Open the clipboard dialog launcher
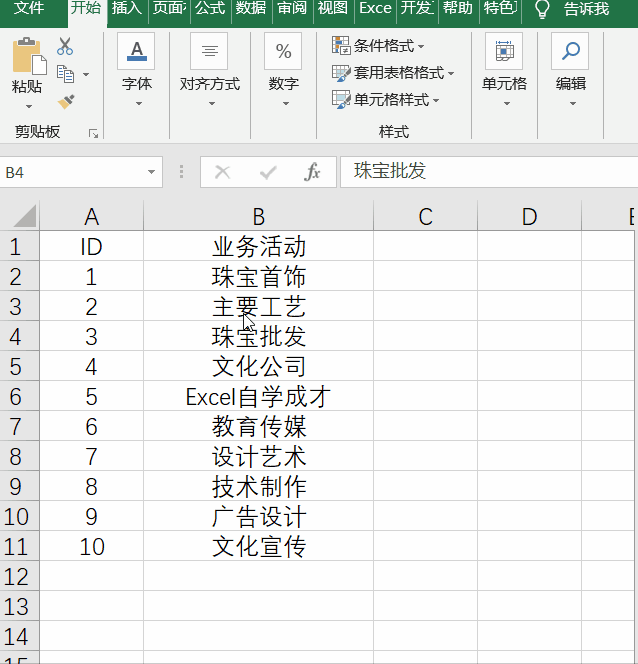 93,134
